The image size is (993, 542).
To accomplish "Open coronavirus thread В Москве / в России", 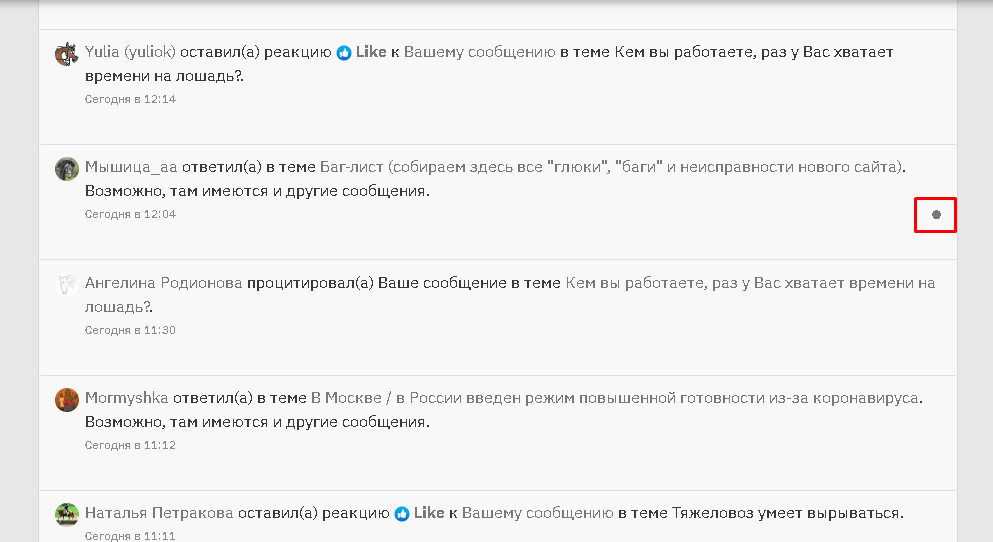I will coord(616,398).
